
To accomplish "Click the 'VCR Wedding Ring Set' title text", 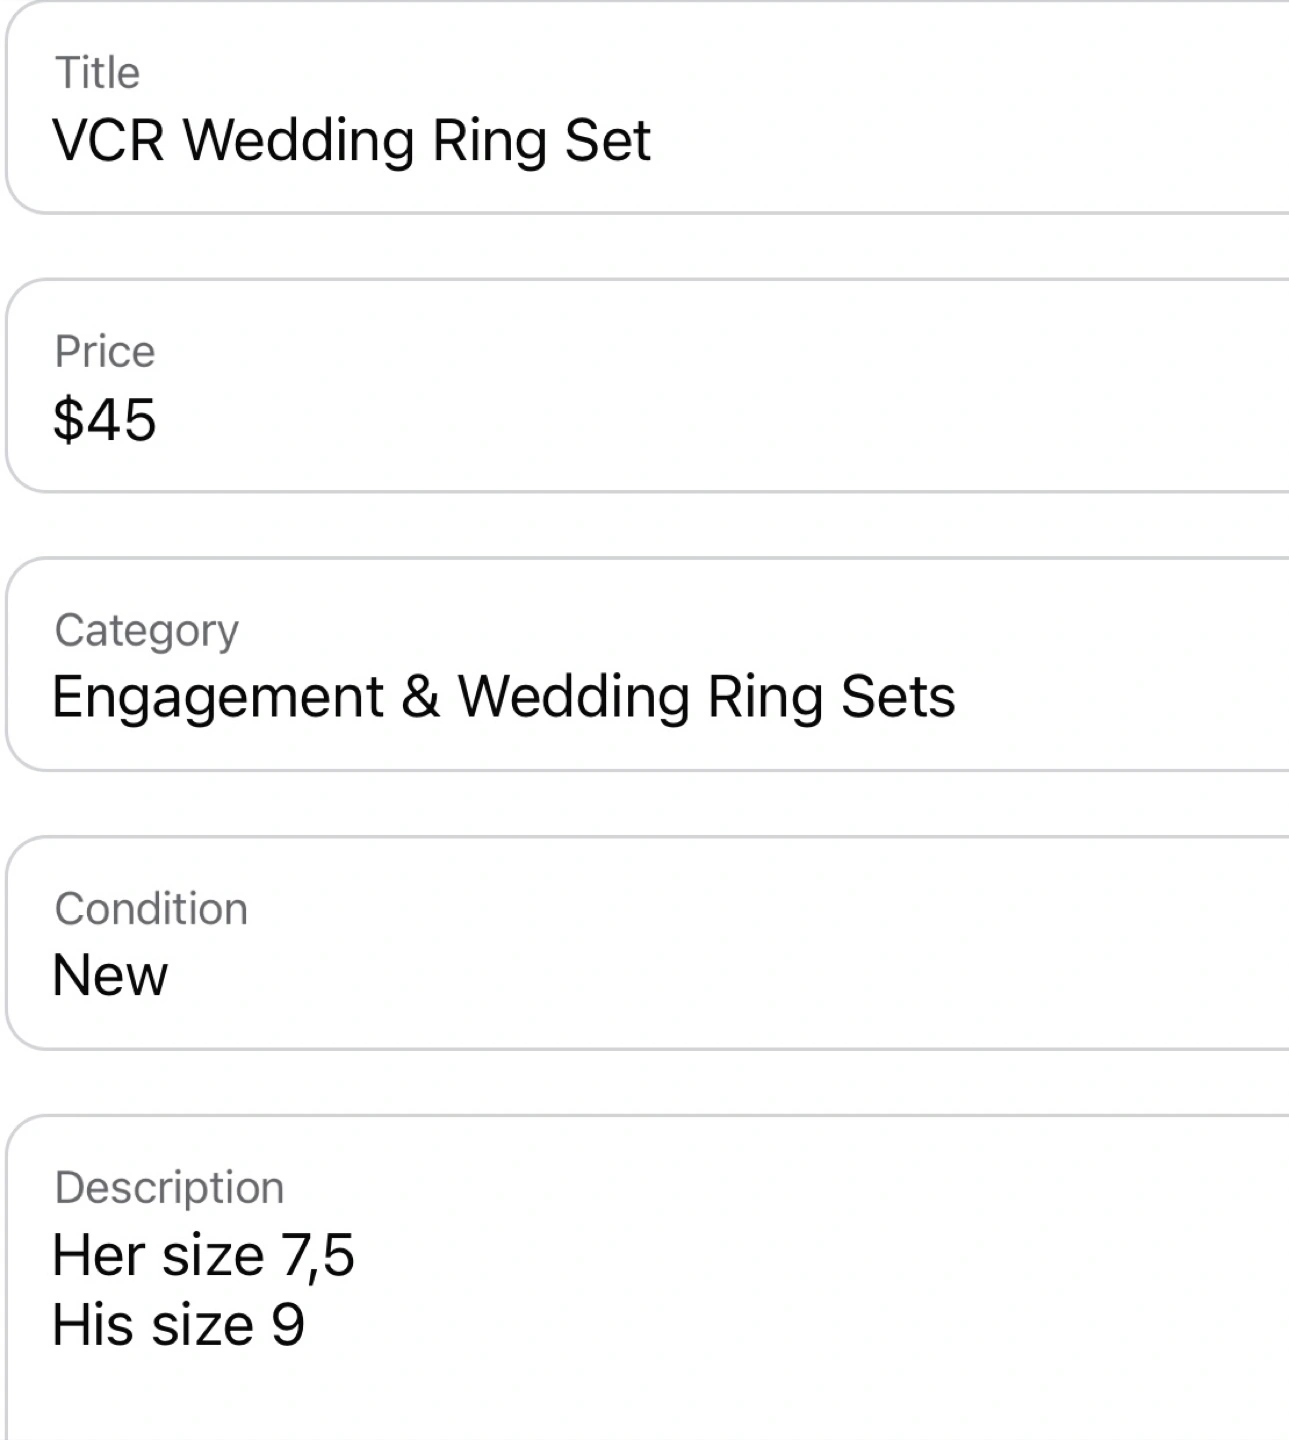I will [x=351, y=140].
